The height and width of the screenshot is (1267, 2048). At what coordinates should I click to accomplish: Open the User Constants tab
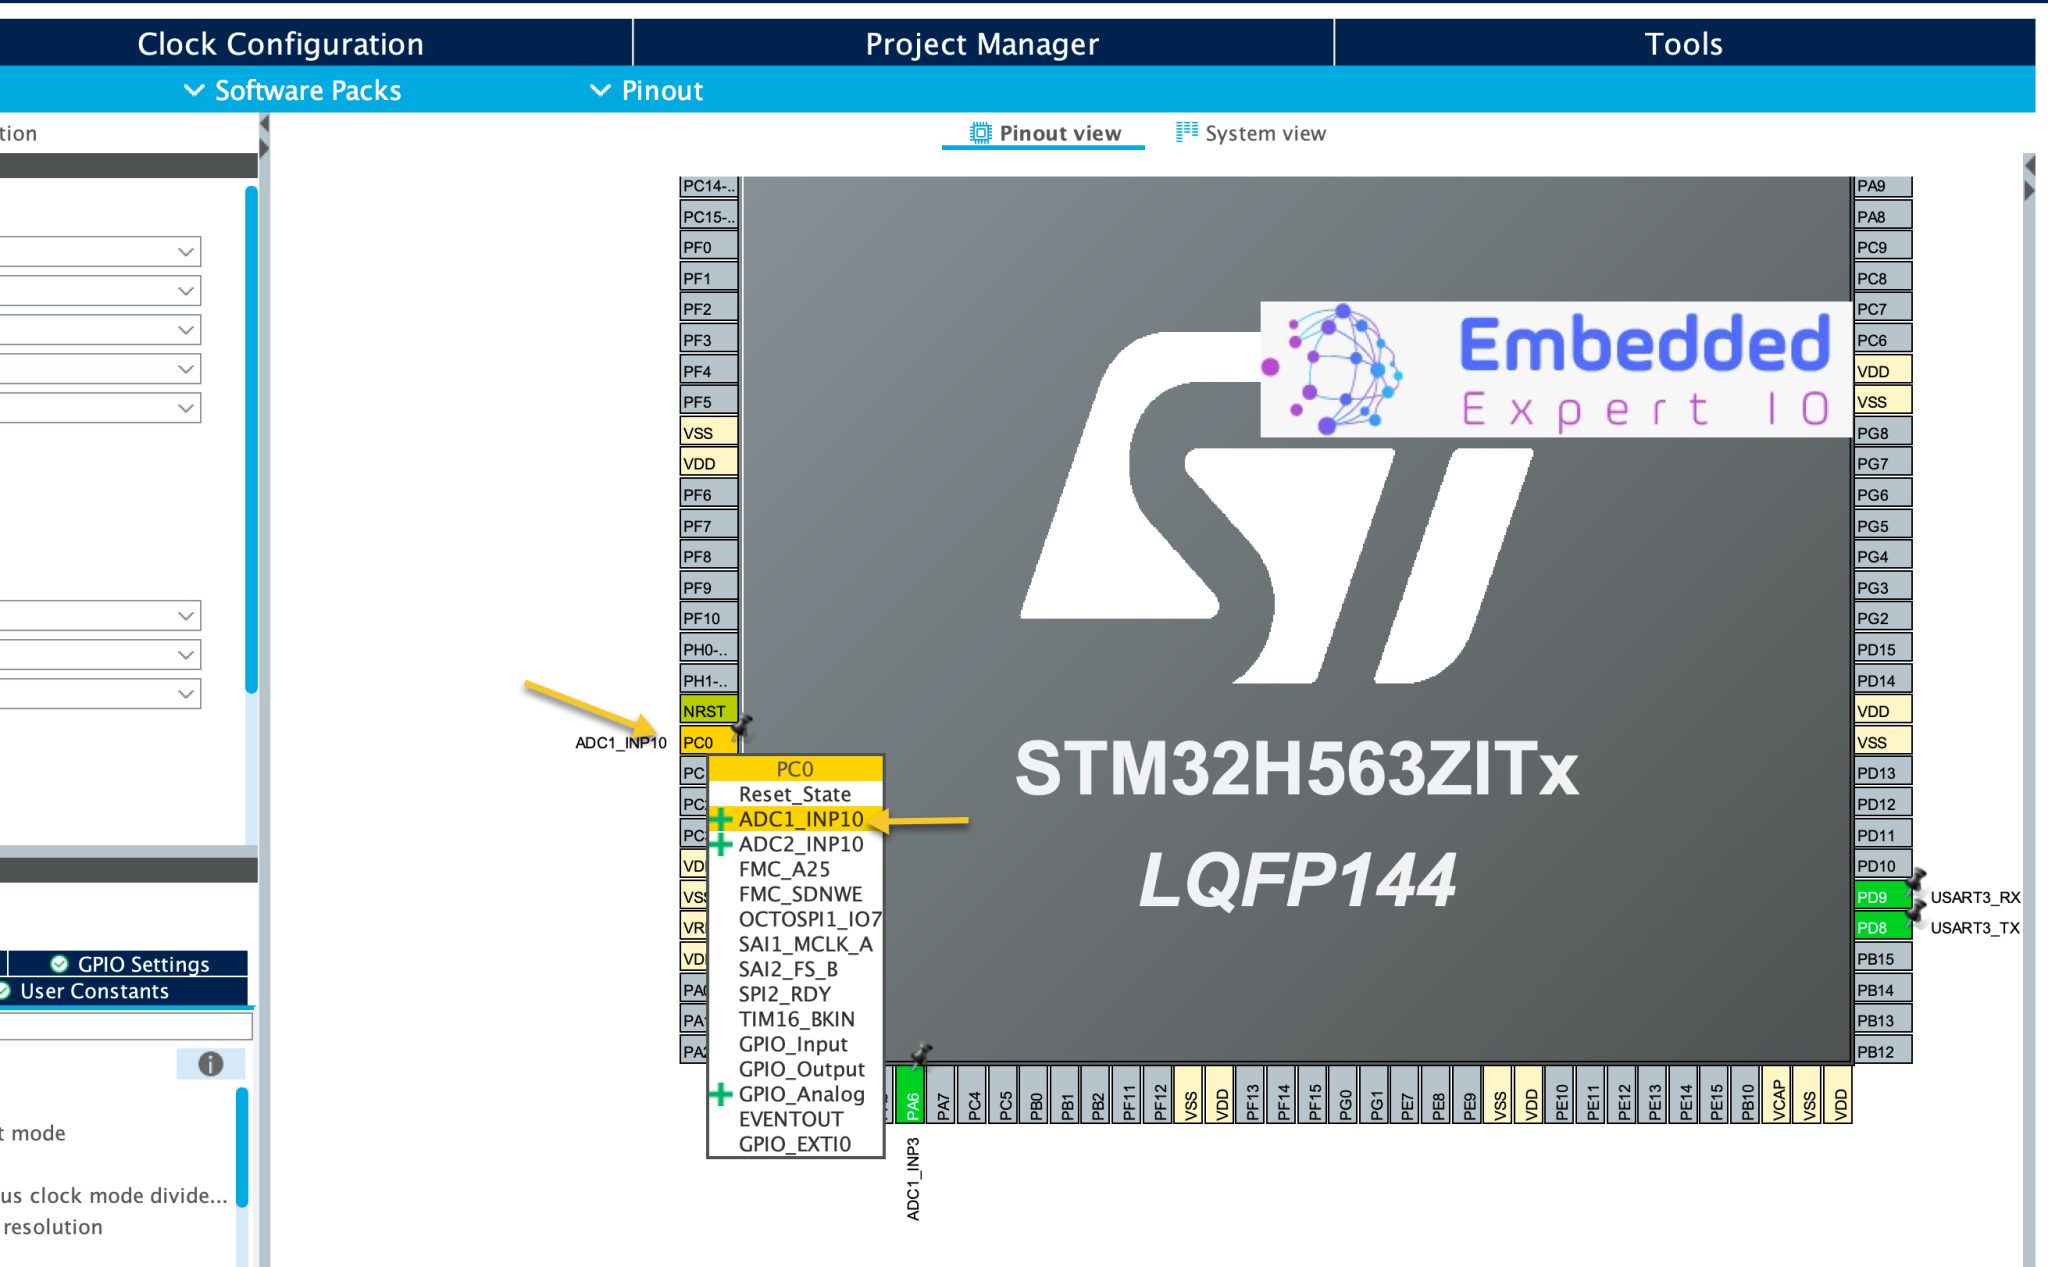tap(95, 991)
